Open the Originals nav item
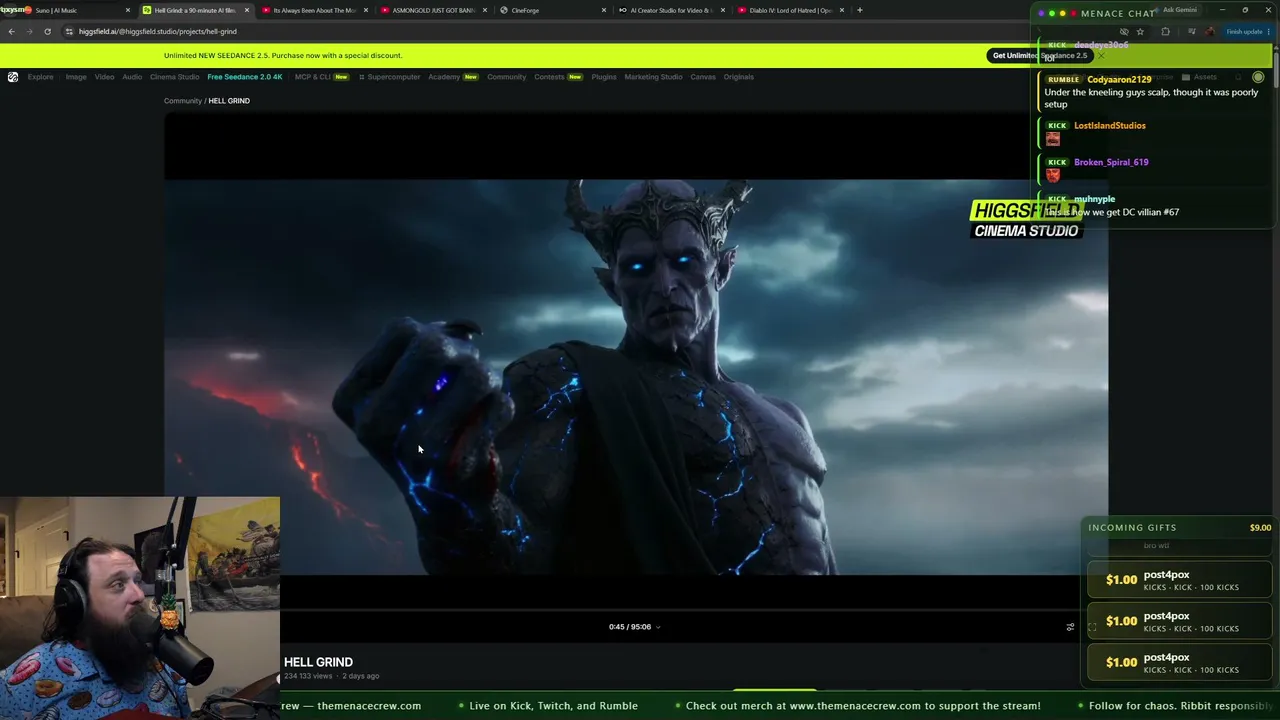Screen dimensions: 1280x720 739,77
